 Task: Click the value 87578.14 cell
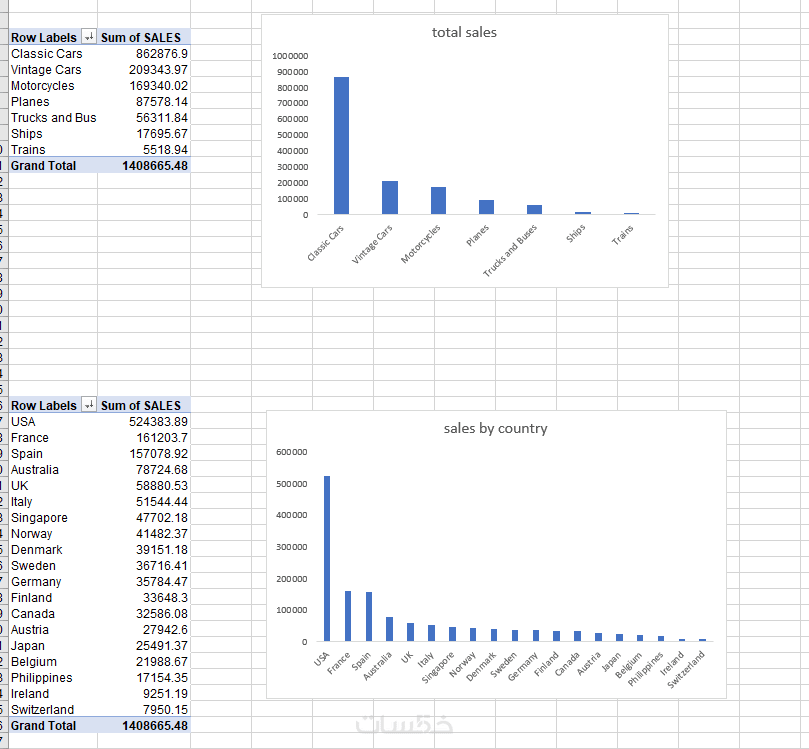[144, 102]
